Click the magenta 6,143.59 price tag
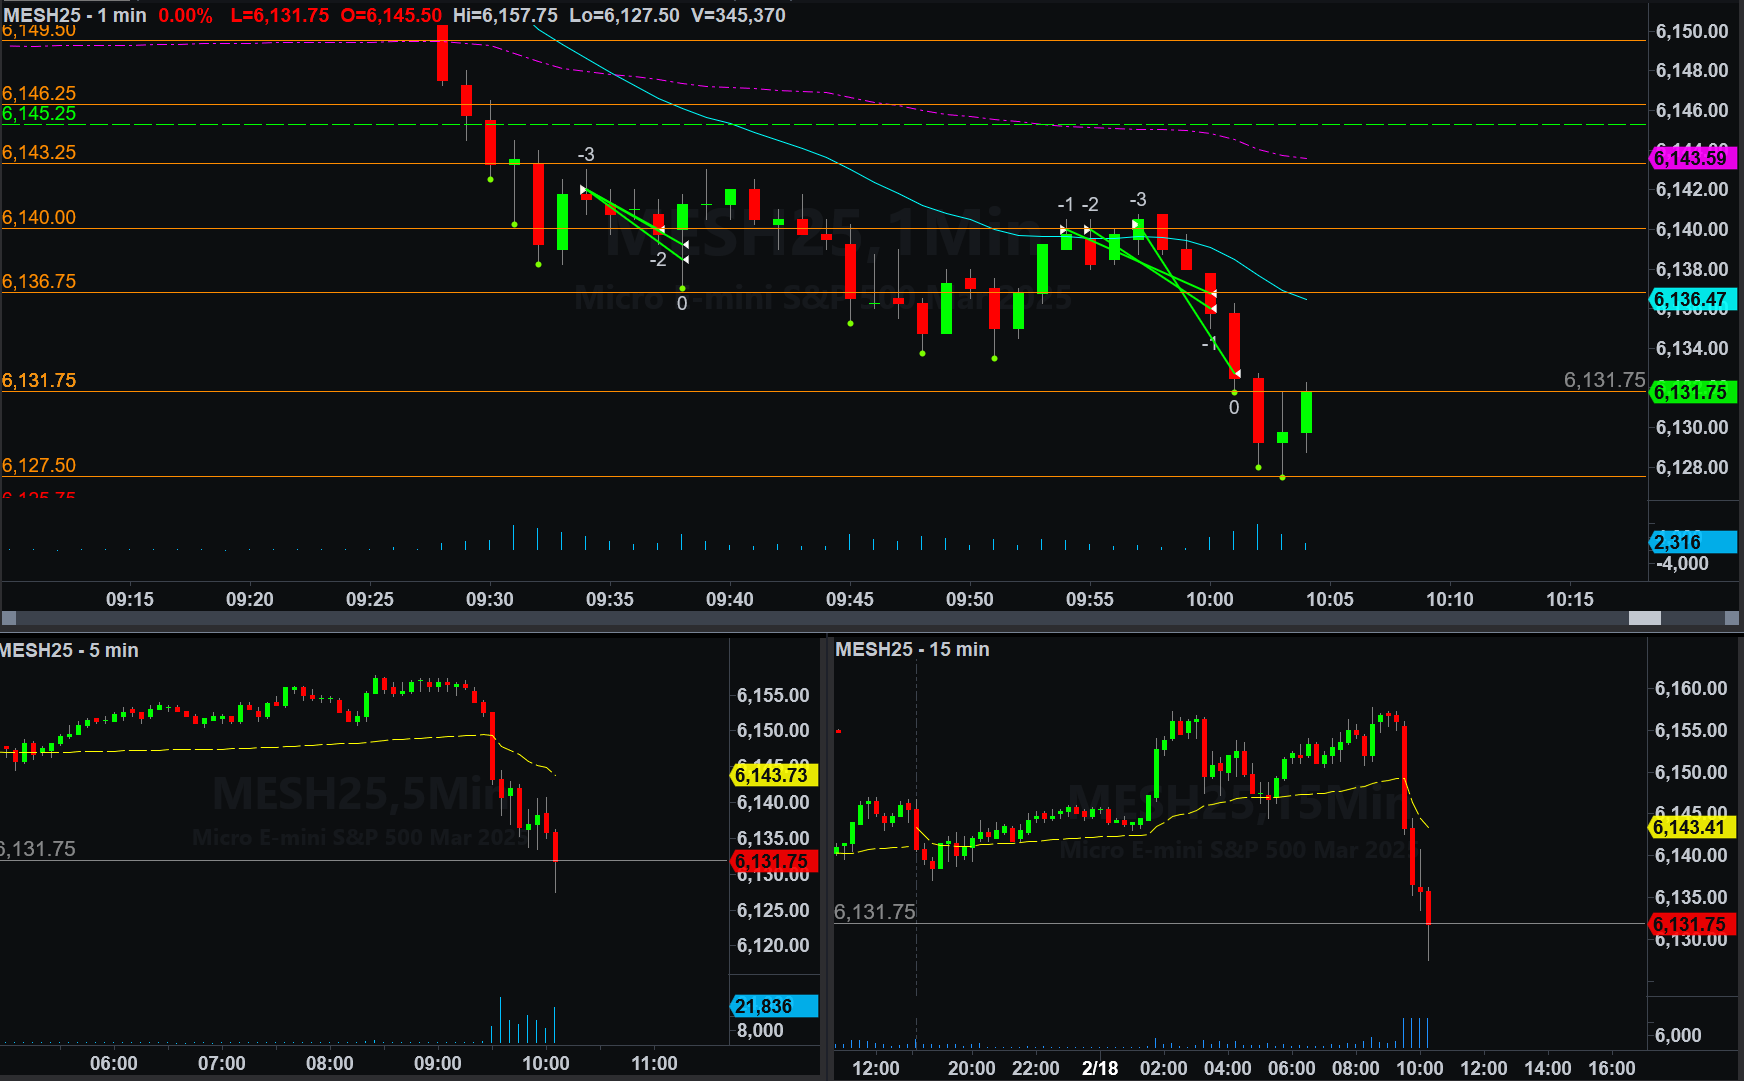This screenshot has height=1081, width=1744. tap(1691, 158)
